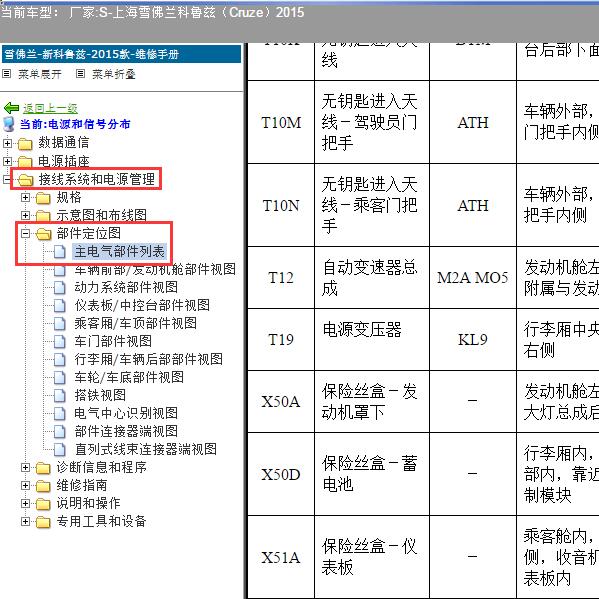Open 搭铁视图 in the tree
The height and width of the screenshot is (599, 599).
100,395
